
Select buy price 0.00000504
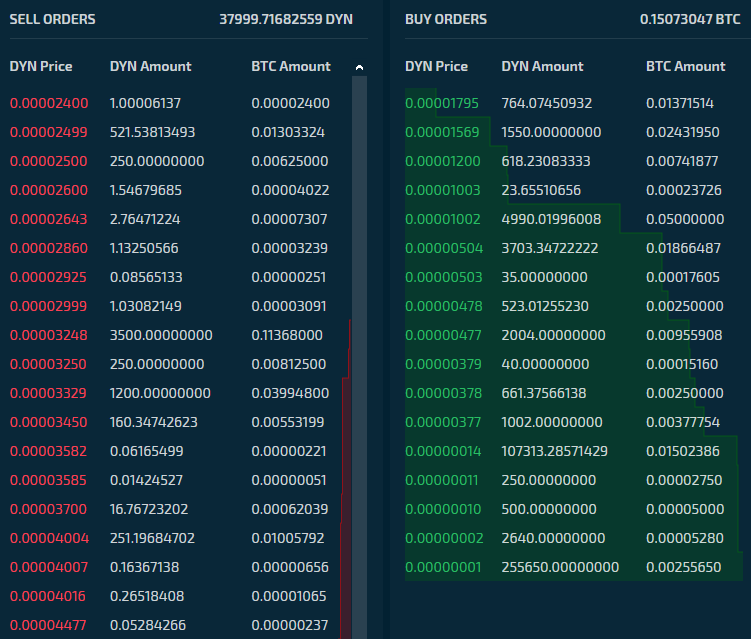(443, 248)
